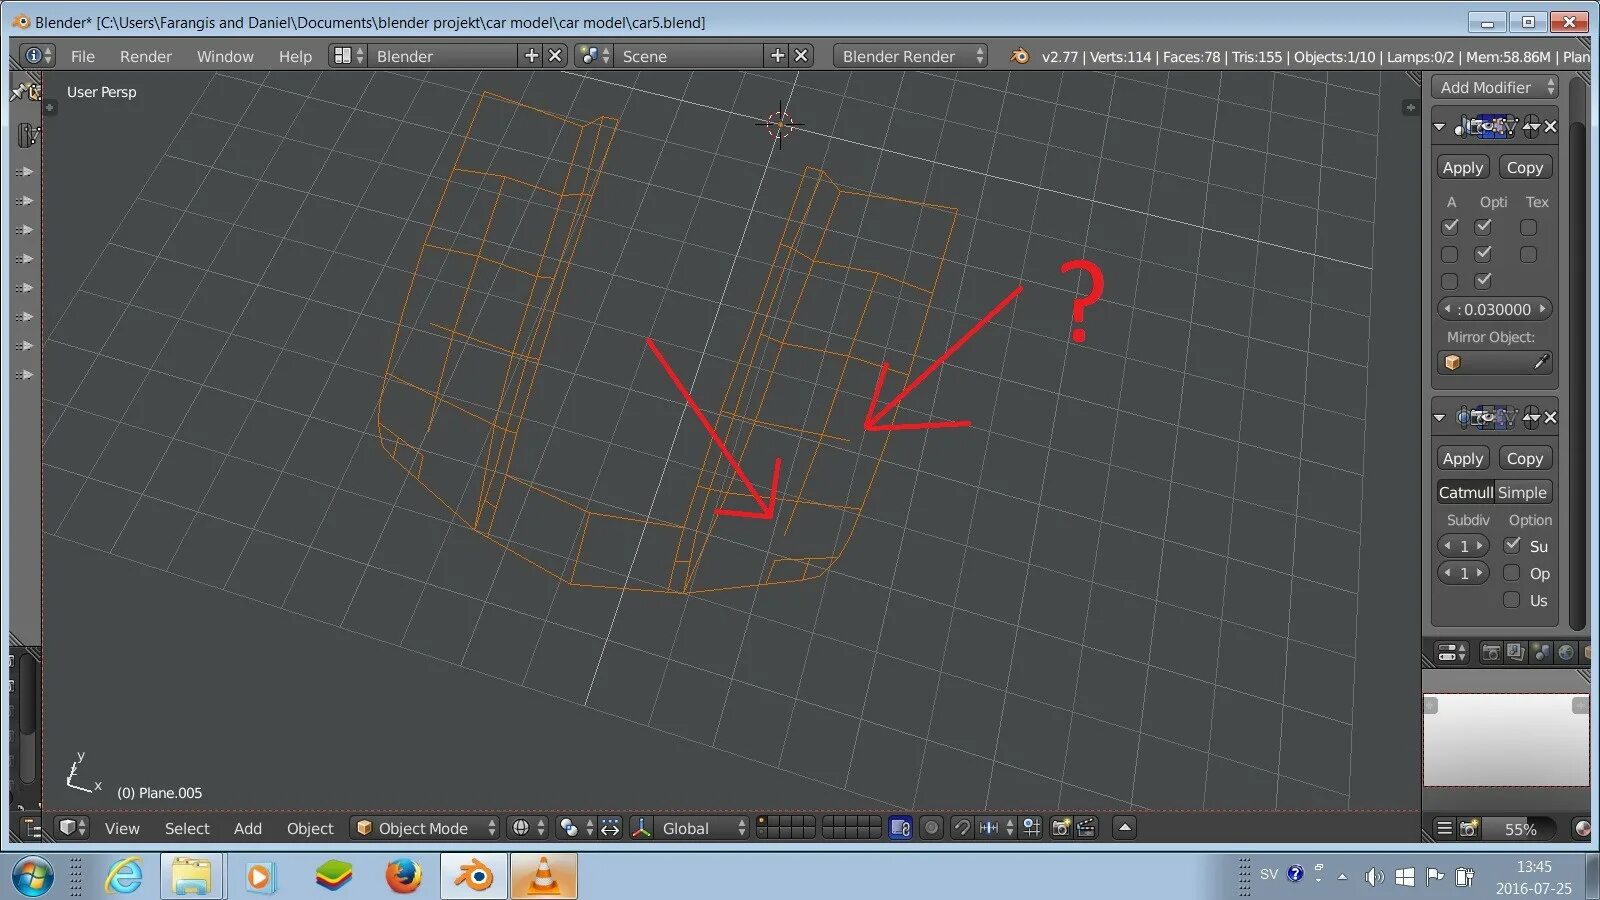Apply the Mirror modifier
Image resolution: width=1600 pixels, height=900 pixels.
coord(1463,168)
